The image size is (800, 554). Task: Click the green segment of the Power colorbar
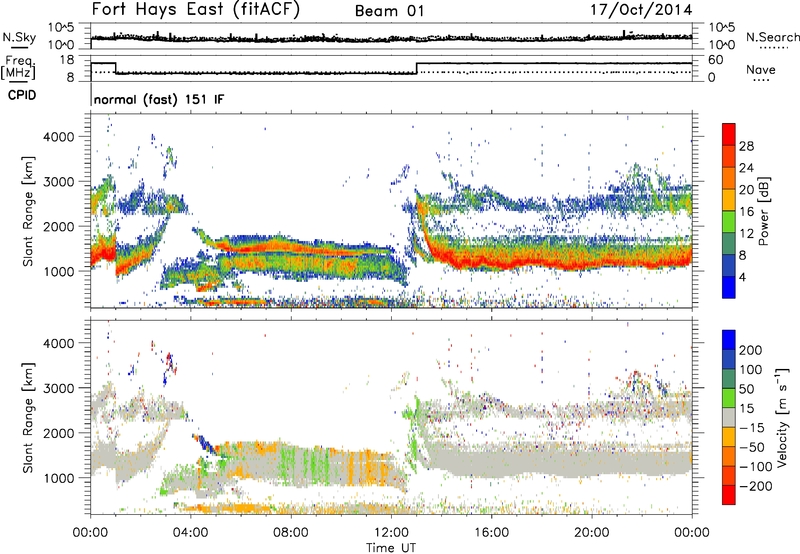pos(729,221)
